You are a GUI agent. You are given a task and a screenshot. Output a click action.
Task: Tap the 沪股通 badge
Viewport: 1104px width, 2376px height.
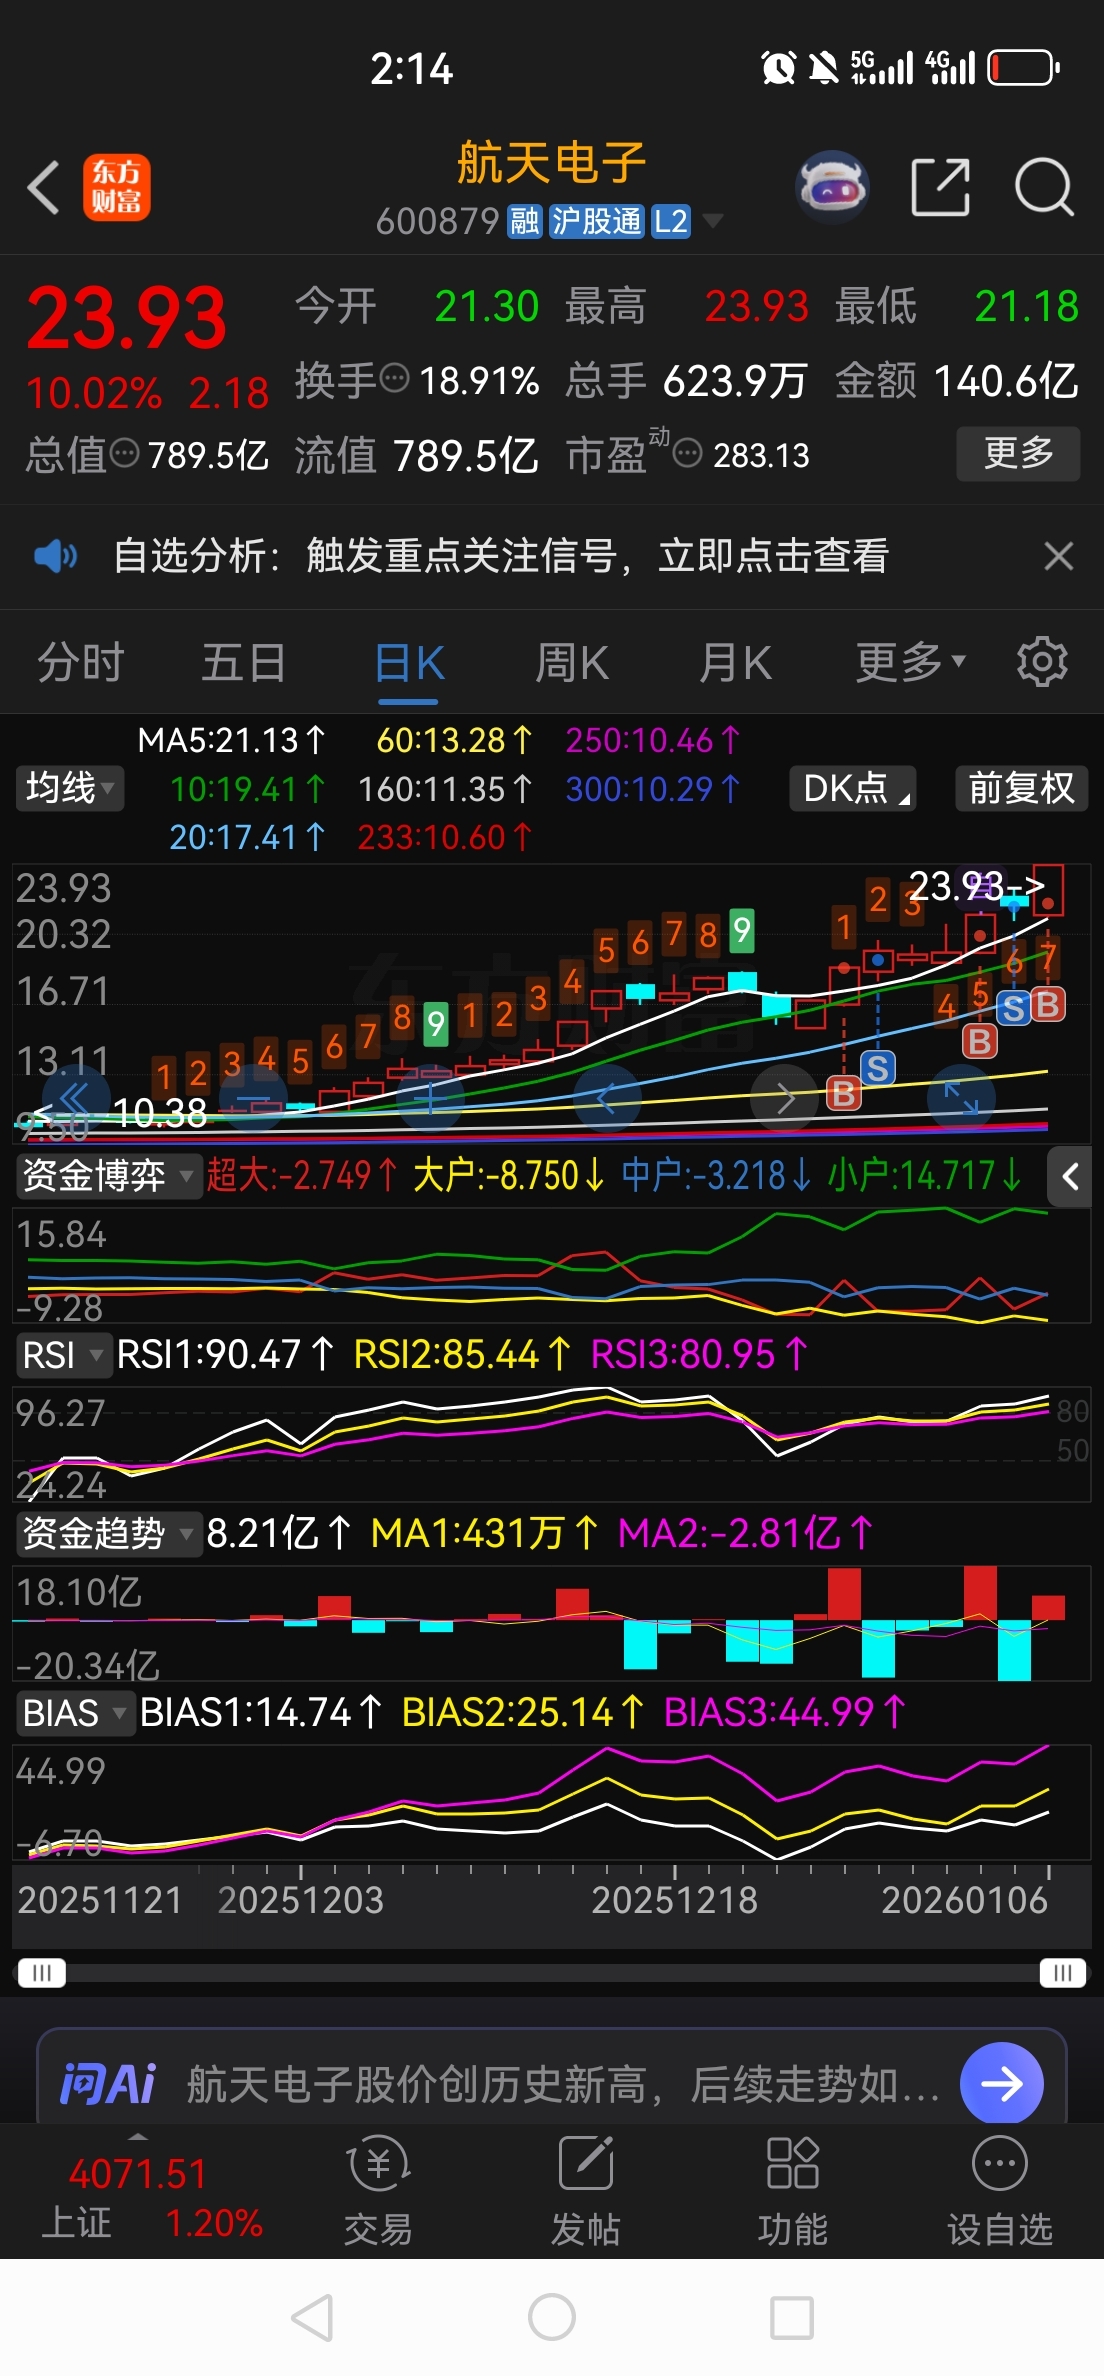(597, 221)
